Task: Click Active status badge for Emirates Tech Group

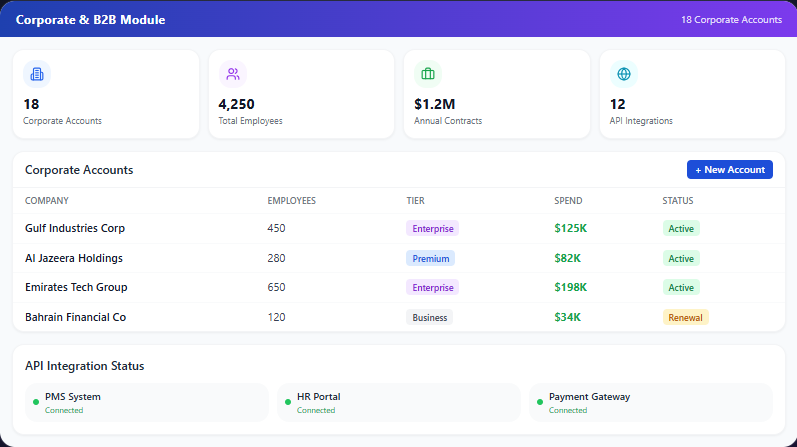Action: (x=681, y=287)
